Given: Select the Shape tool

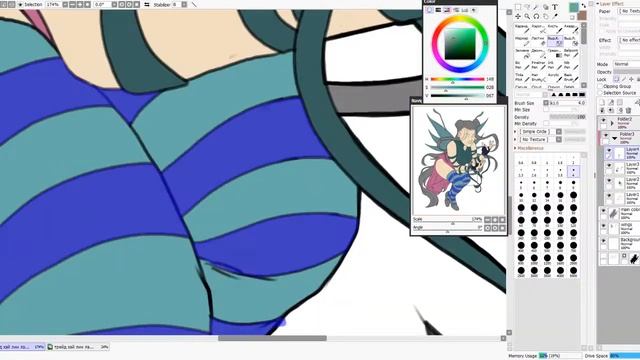Looking at the screenshot, I should point(546,7).
